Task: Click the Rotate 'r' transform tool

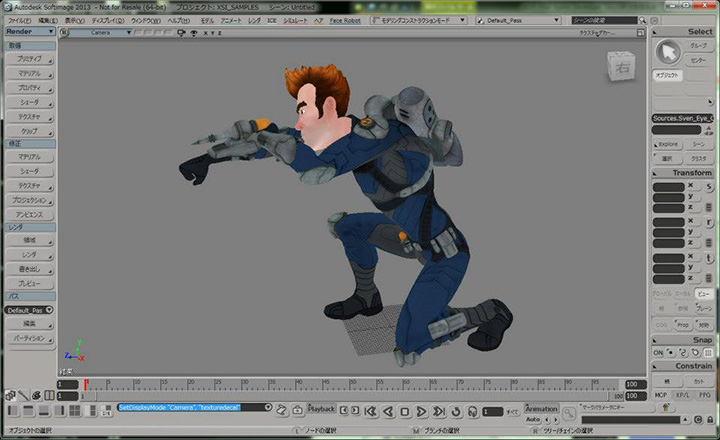Action: click(709, 222)
